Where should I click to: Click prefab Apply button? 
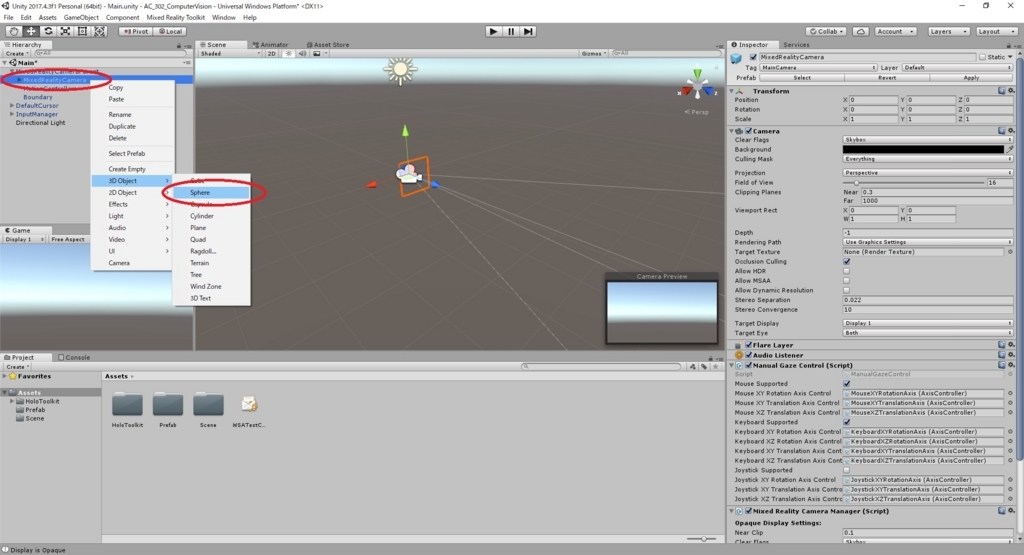tap(971, 78)
